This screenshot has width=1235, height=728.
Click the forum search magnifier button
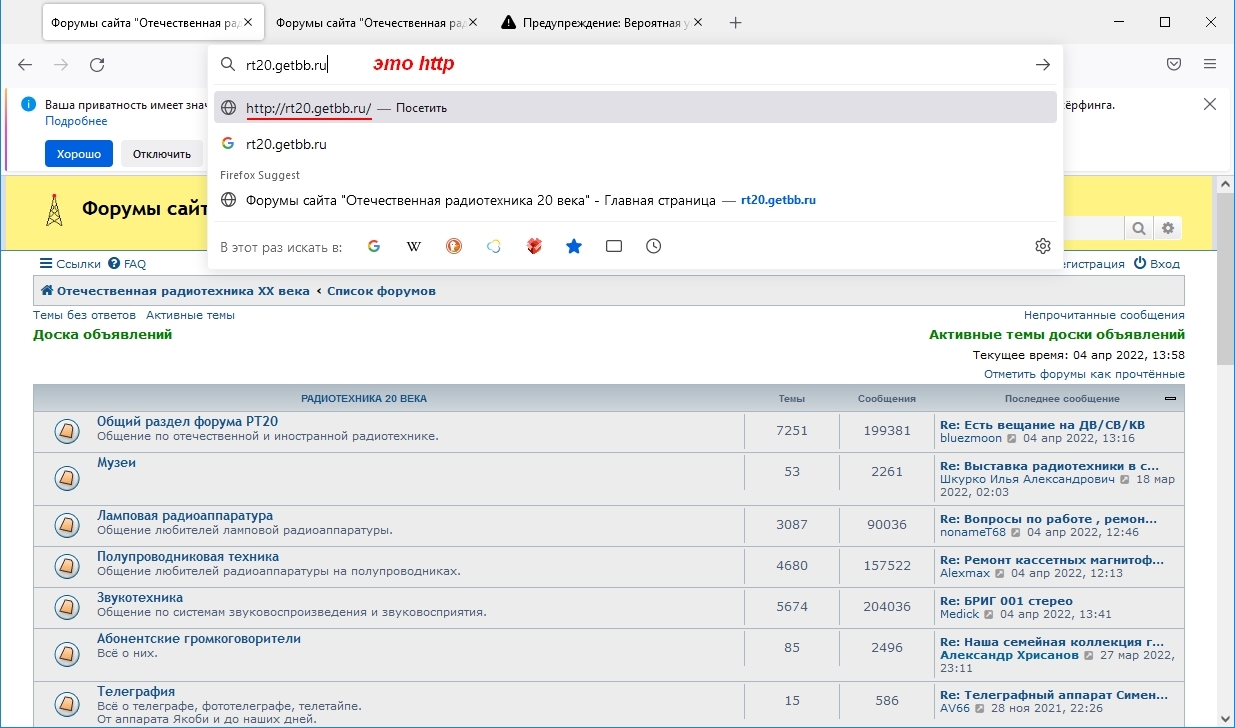pyautogui.click(x=1139, y=229)
